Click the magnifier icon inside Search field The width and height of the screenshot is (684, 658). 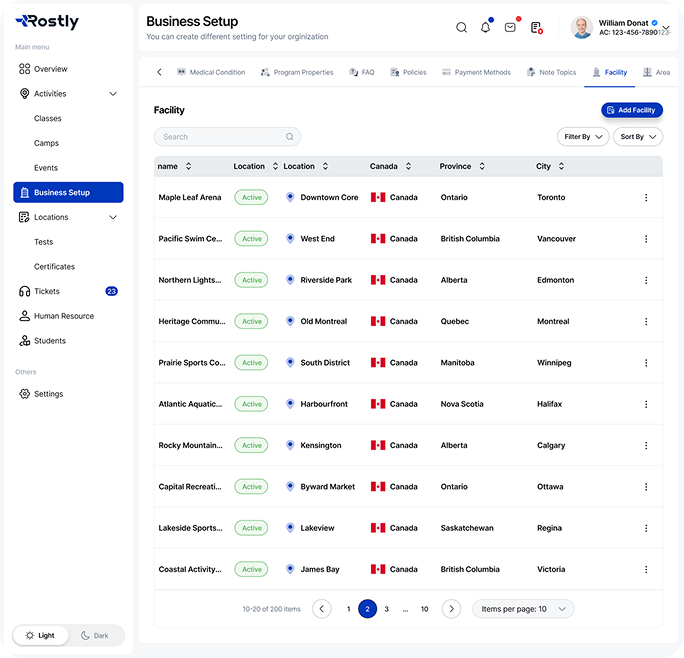tap(290, 137)
